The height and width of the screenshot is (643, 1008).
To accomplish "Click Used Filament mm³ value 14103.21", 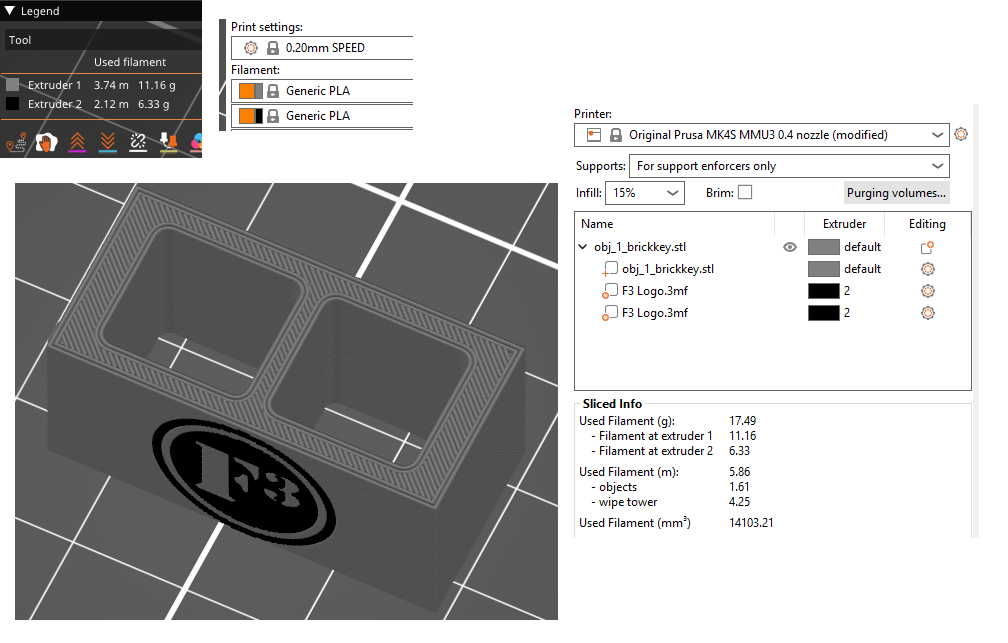I will (x=751, y=523).
